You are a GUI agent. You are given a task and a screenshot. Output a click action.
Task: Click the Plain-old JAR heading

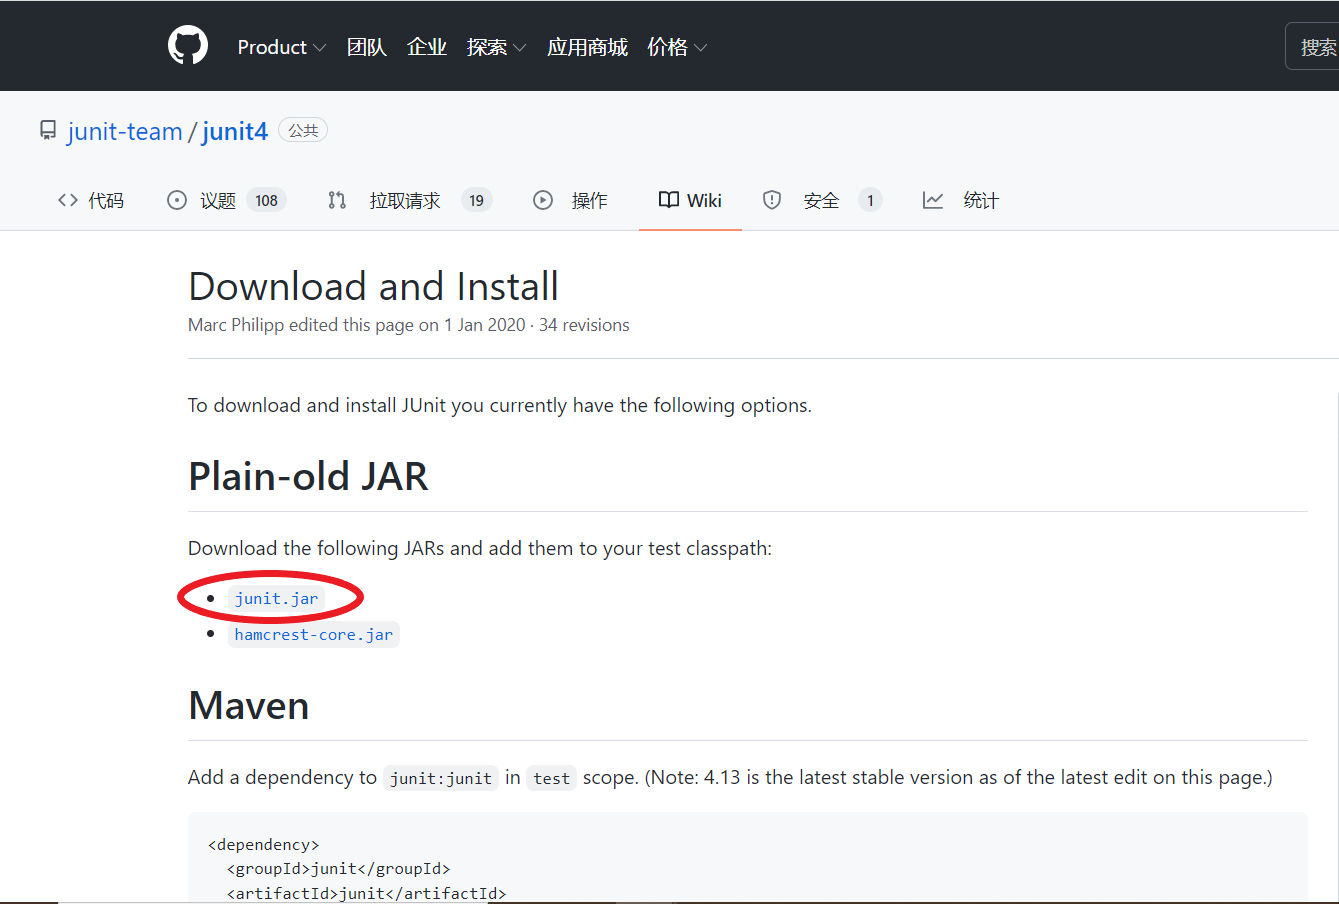(x=308, y=476)
